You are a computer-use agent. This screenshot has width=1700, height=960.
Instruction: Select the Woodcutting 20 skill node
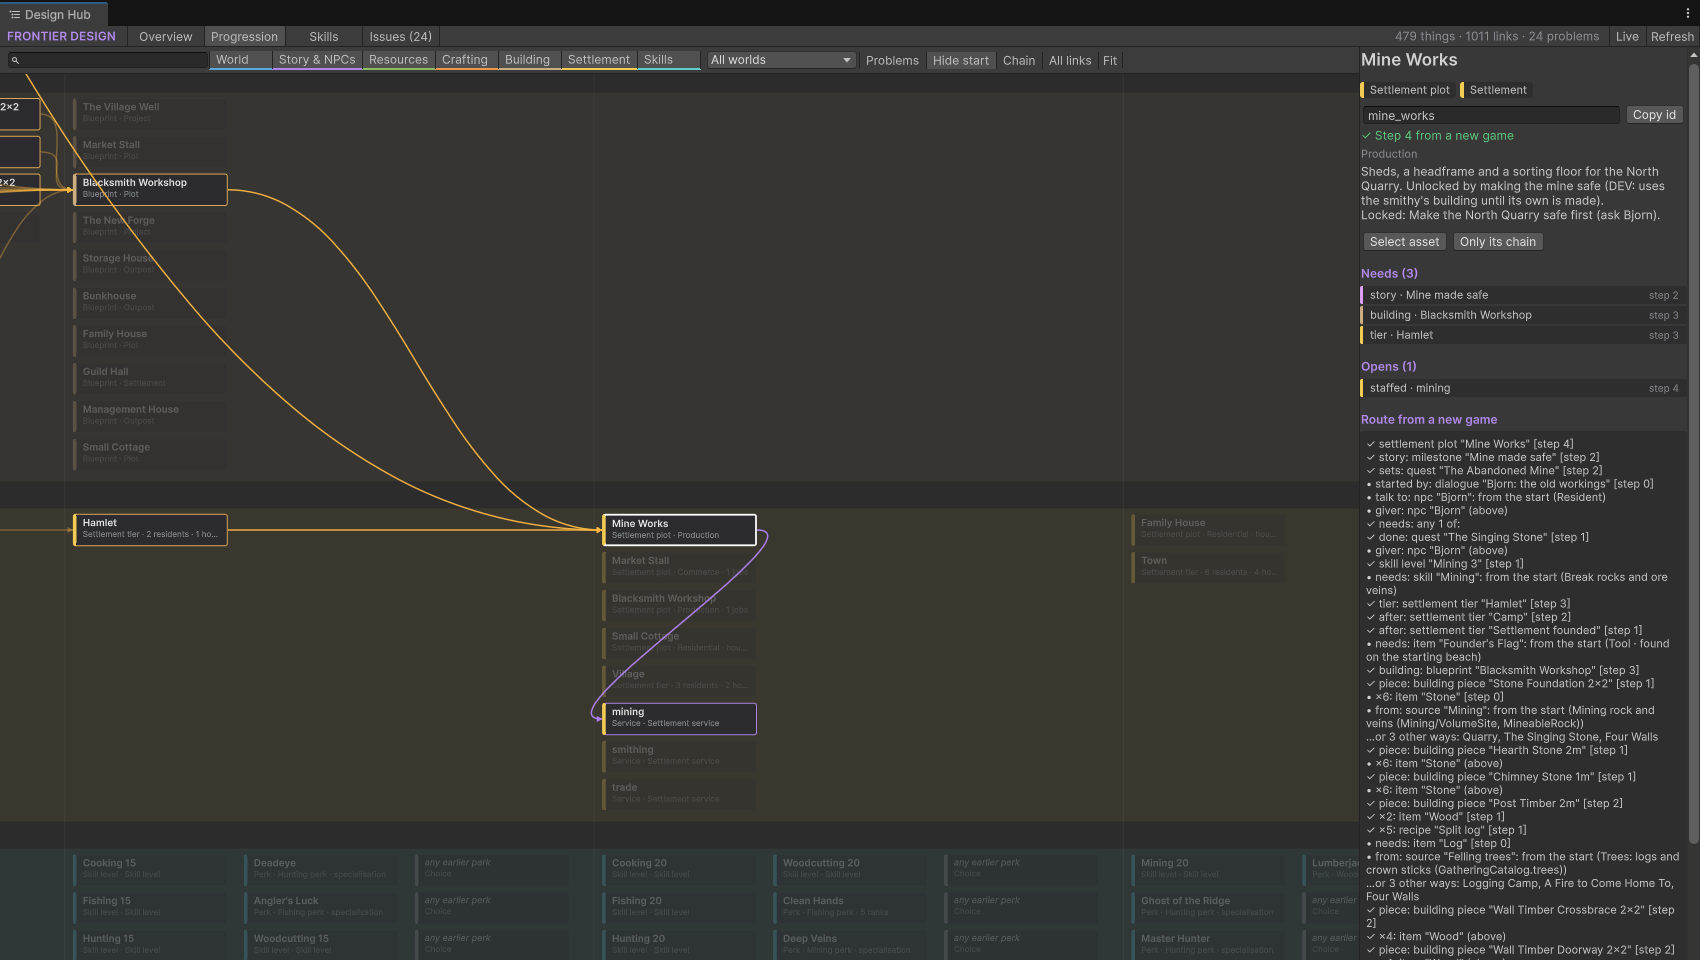(x=850, y=869)
